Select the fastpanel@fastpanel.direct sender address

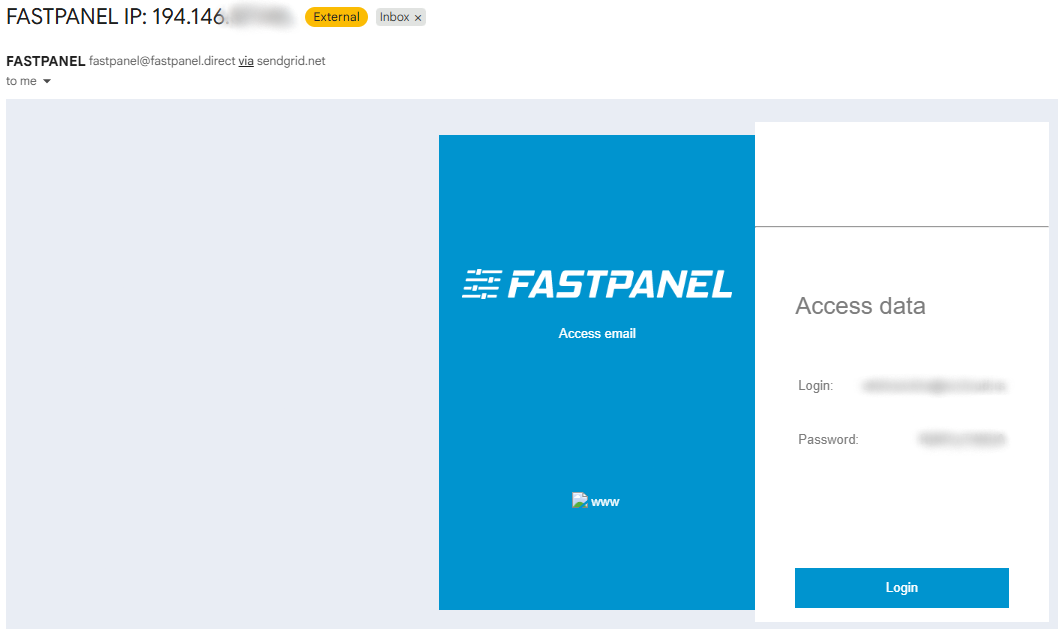(162, 61)
